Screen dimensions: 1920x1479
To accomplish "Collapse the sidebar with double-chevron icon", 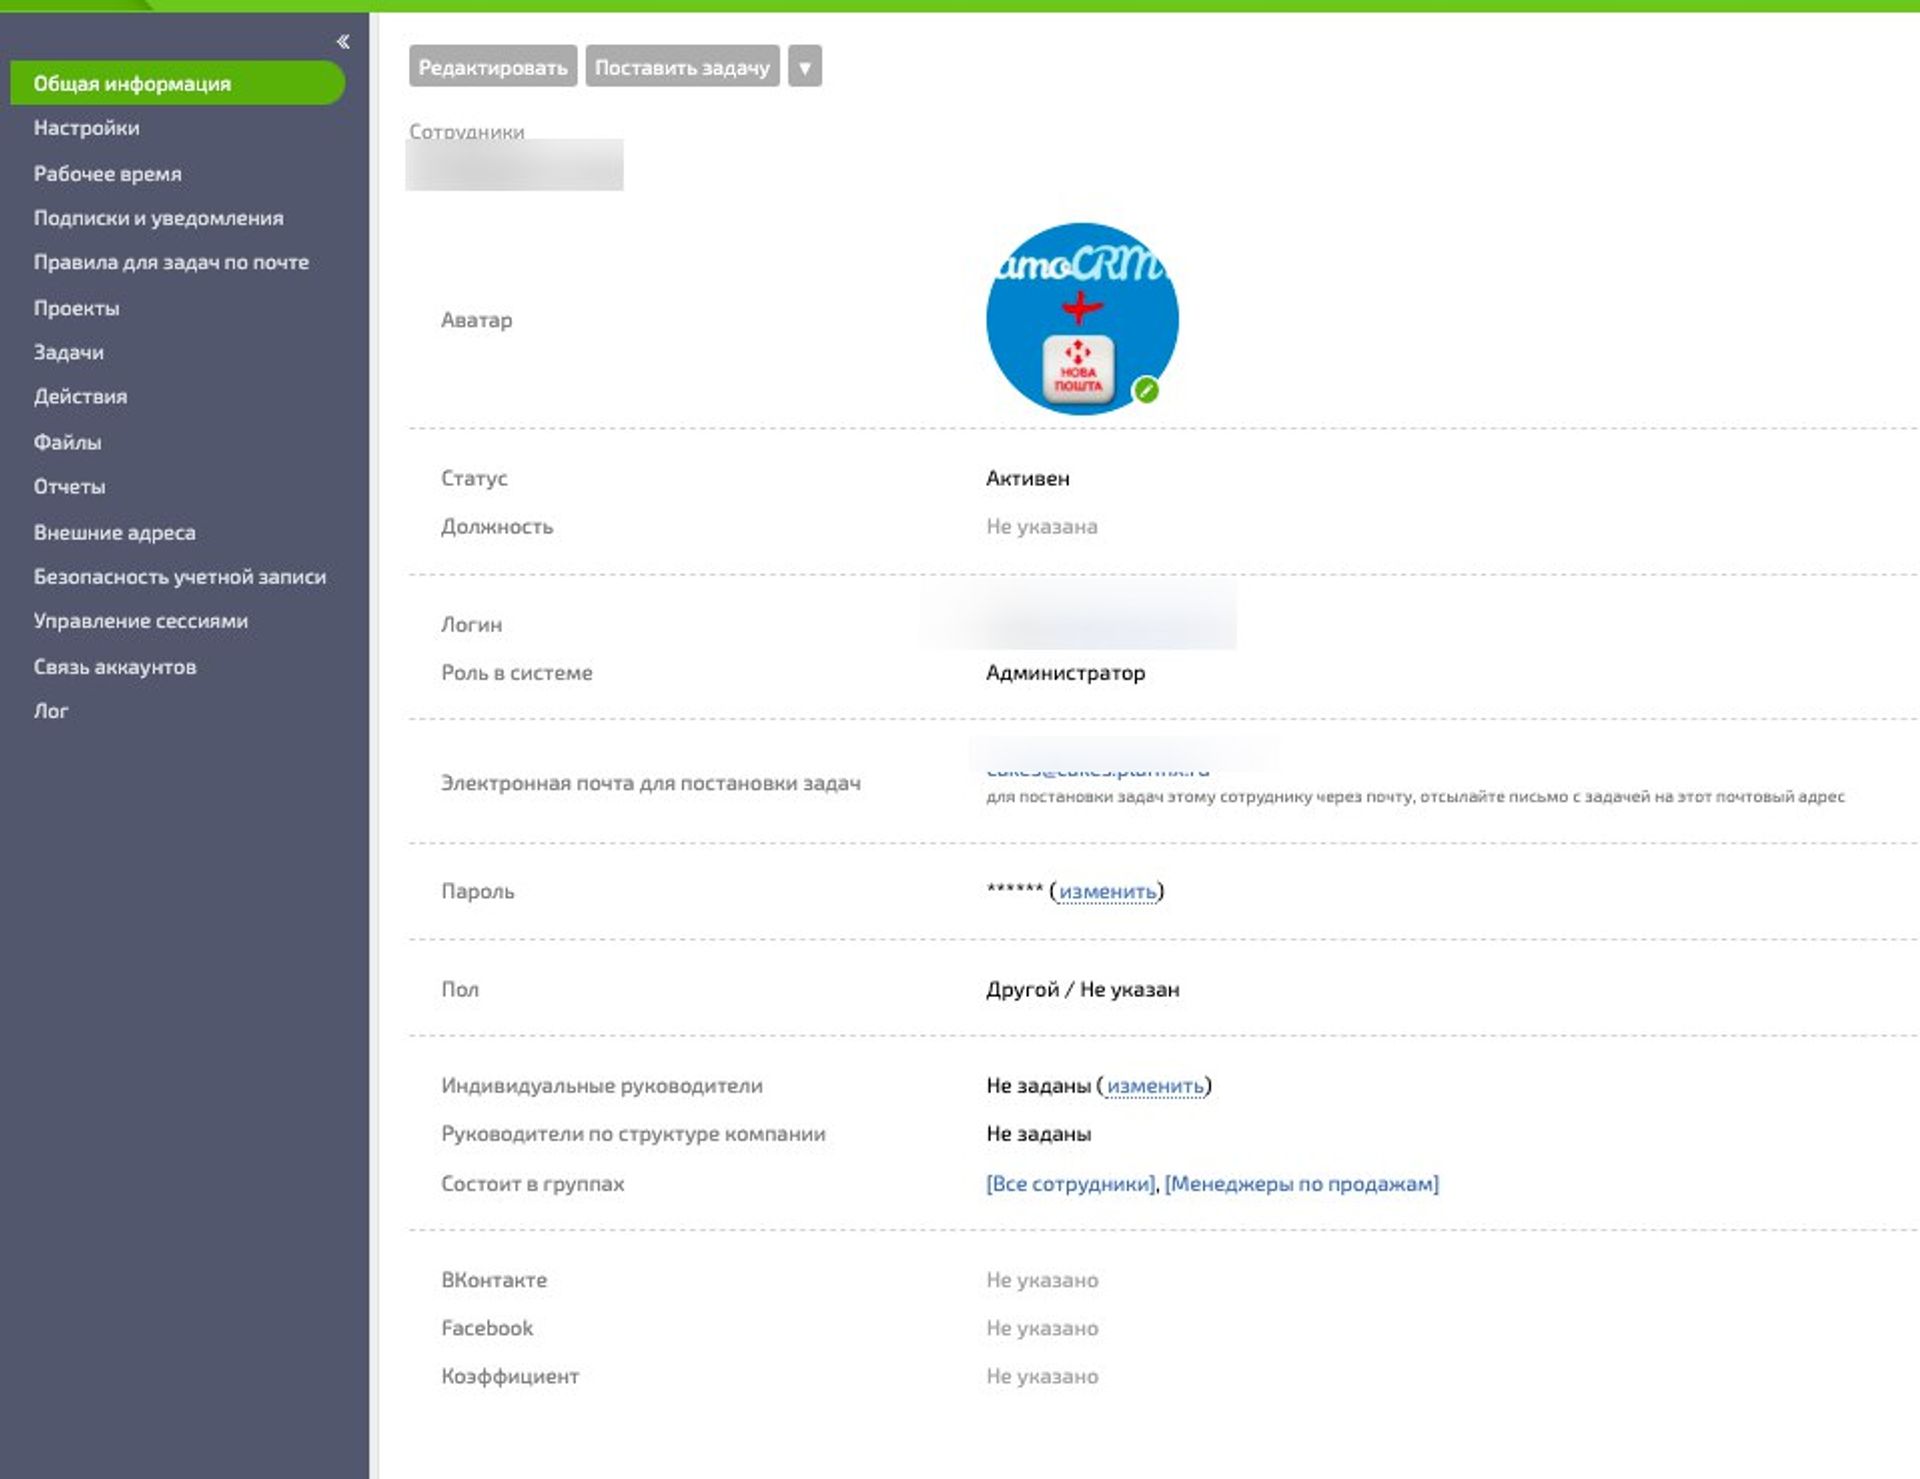I will 343,41.
